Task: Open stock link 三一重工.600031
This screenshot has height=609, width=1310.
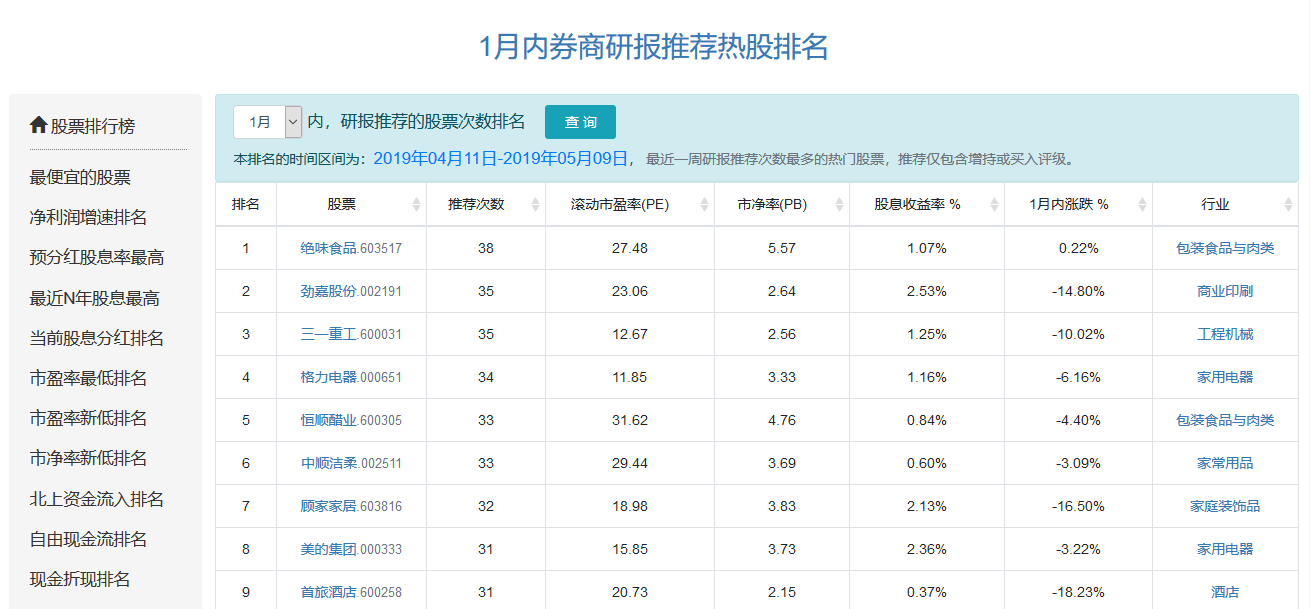Action: pos(351,334)
